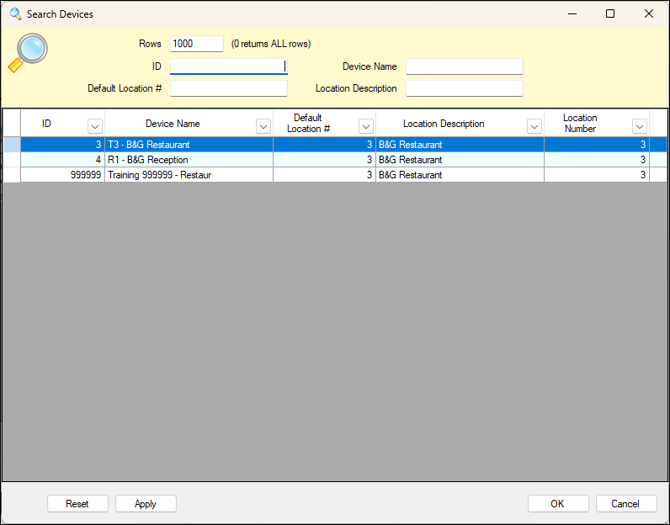Click Location Description in Training 999999 row
This screenshot has width=670, height=525.
click(460, 175)
